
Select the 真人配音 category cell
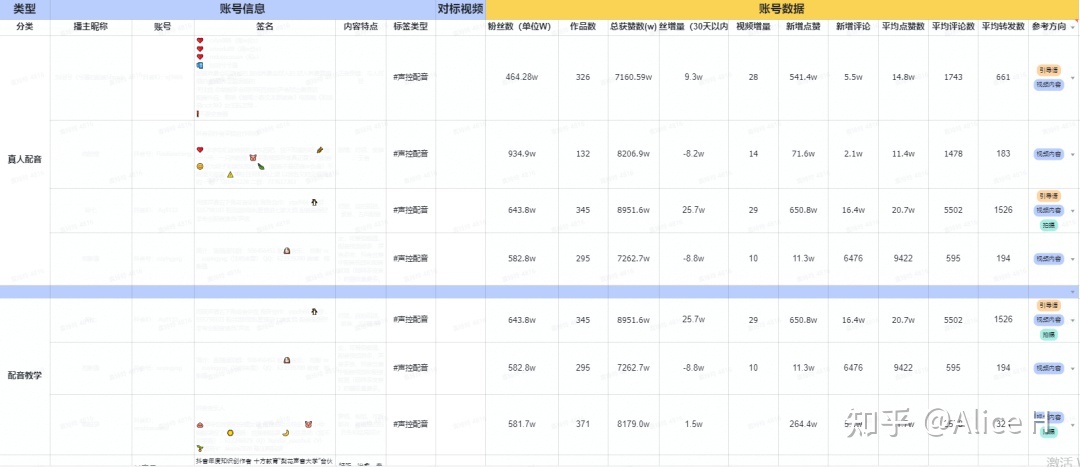[x=24, y=158]
